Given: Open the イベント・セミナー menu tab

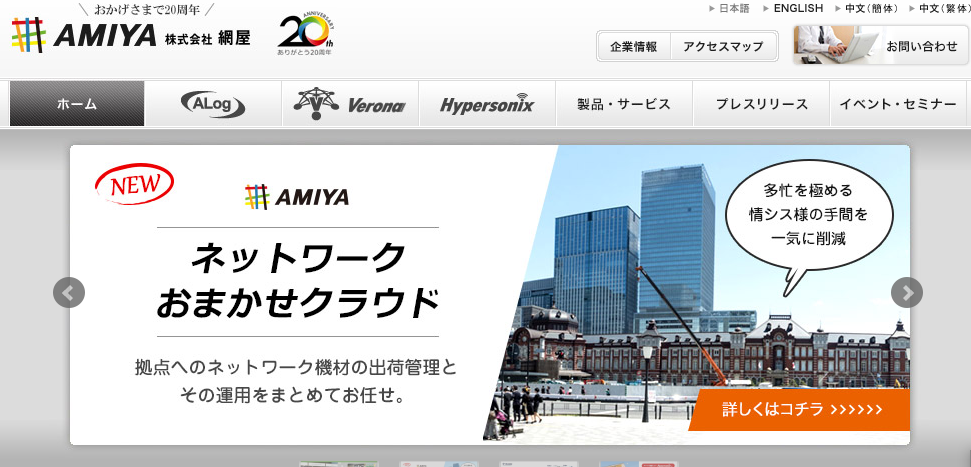Looking at the screenshot, I should pos(898,104).
